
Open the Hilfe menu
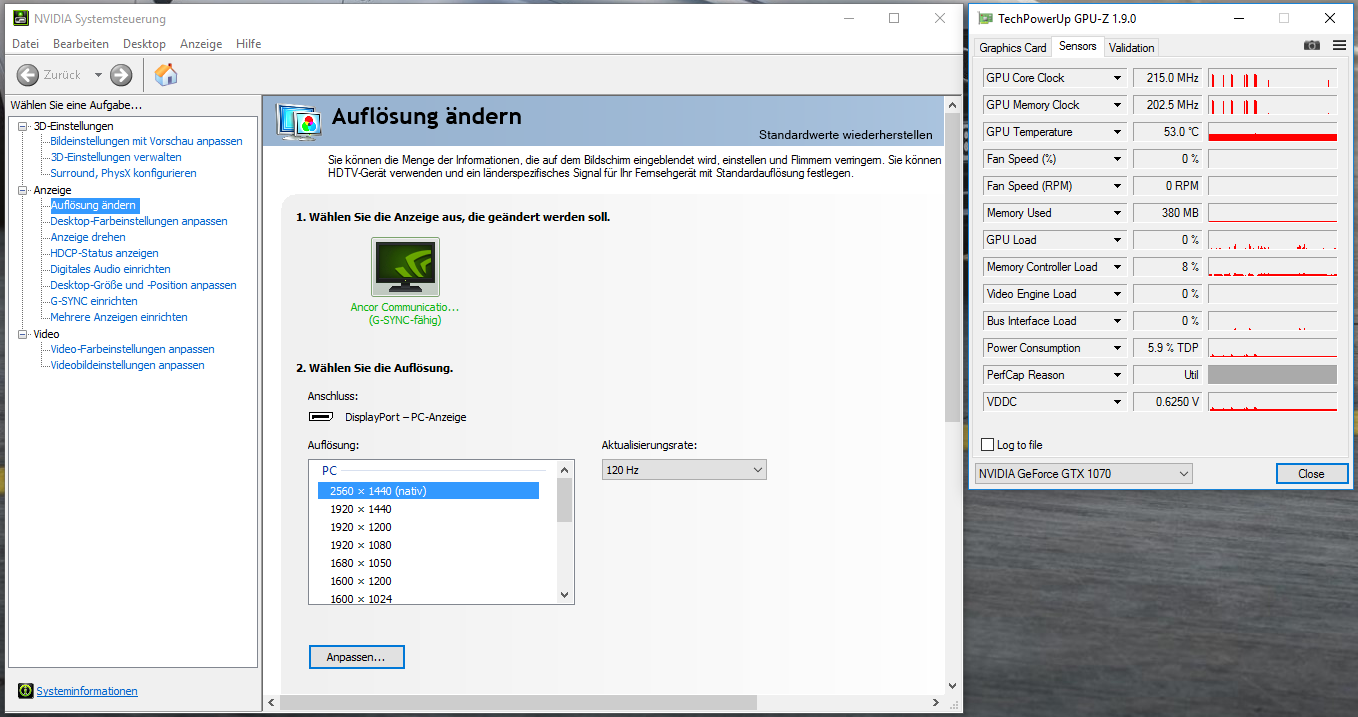(x=249, y=44)
